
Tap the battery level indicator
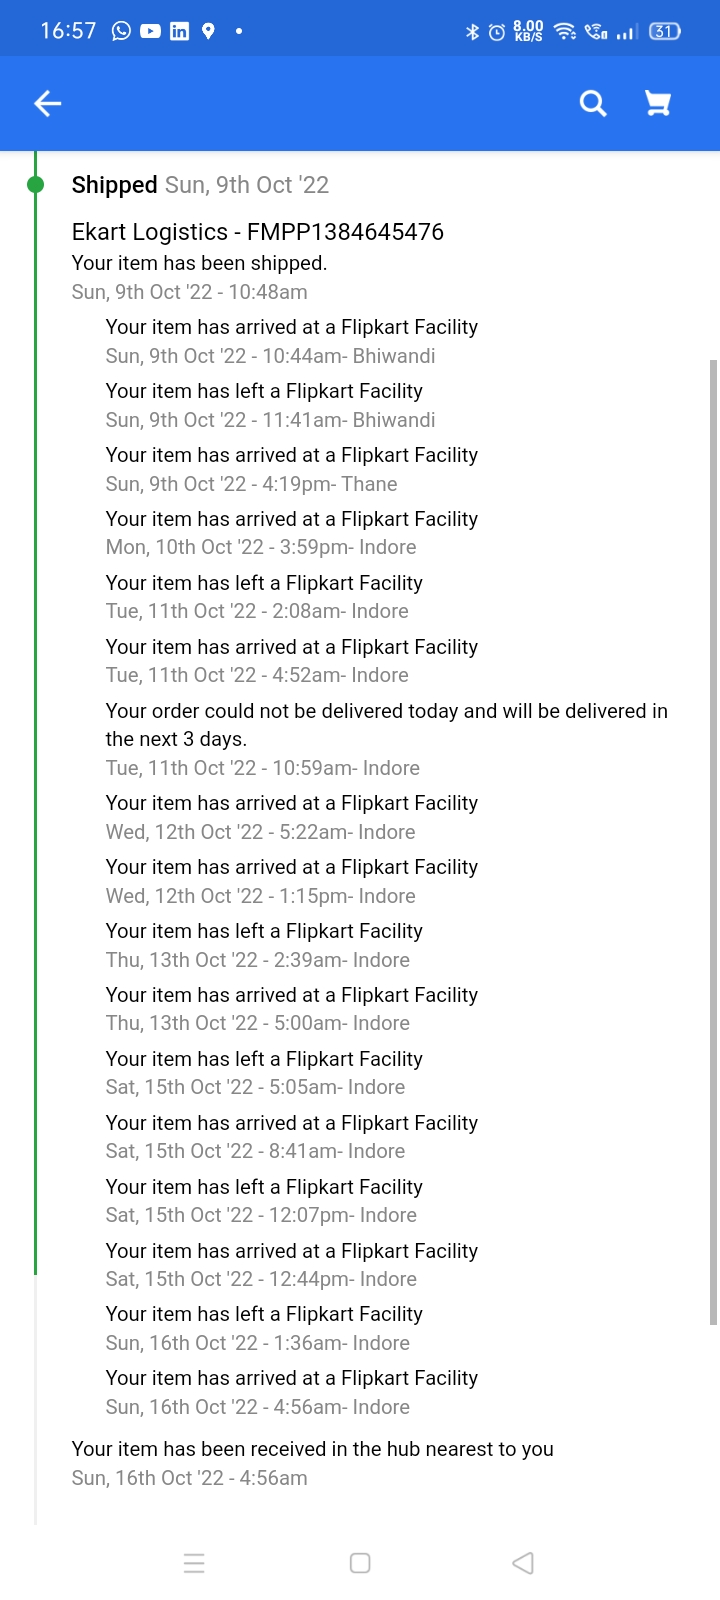665,32
